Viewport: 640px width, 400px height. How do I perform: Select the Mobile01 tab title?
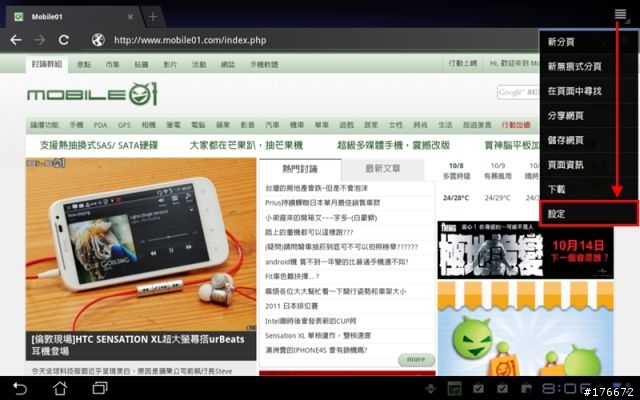pos(47,17)
